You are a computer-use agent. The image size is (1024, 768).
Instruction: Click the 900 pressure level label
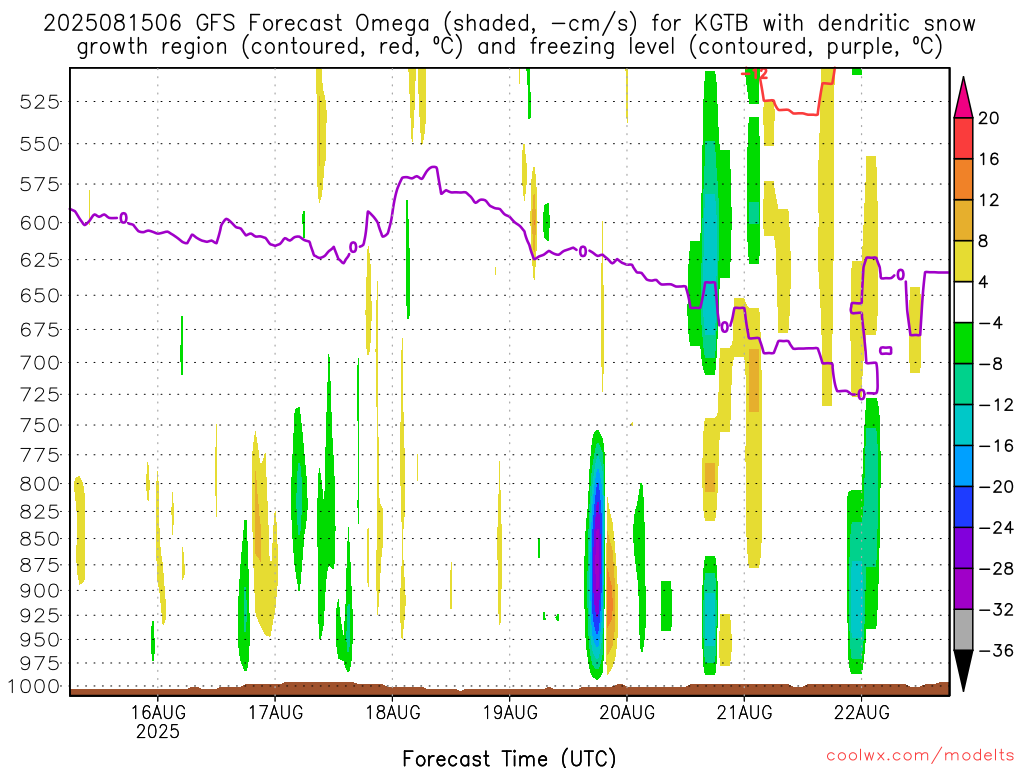coord(39,590)
